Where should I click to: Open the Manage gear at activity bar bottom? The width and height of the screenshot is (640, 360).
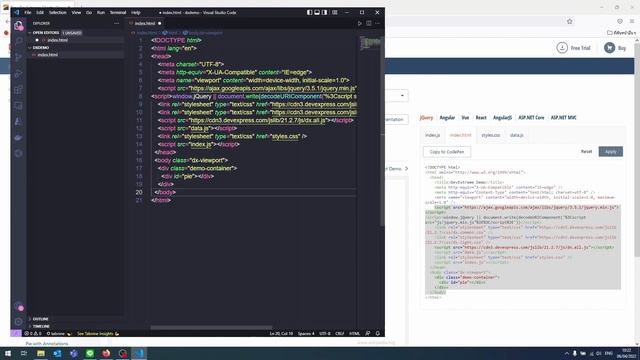18,322
